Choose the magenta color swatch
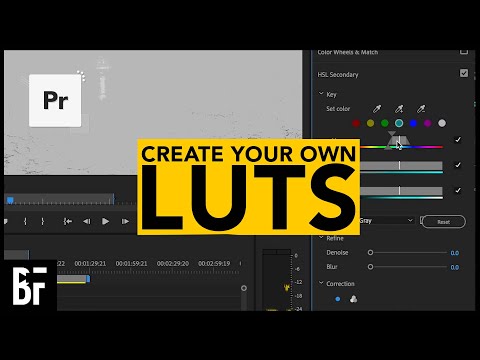Viewport: 480px width, 360px height. 428,123
